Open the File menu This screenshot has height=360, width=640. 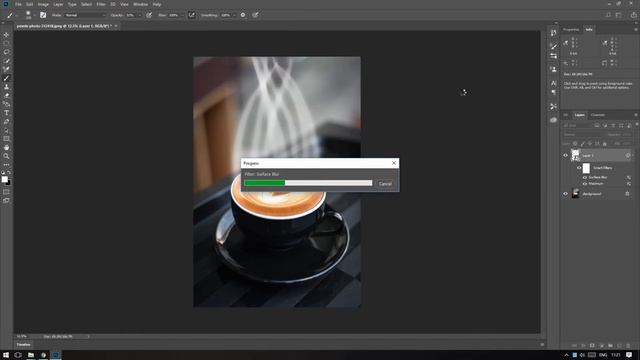pos(18,4)
